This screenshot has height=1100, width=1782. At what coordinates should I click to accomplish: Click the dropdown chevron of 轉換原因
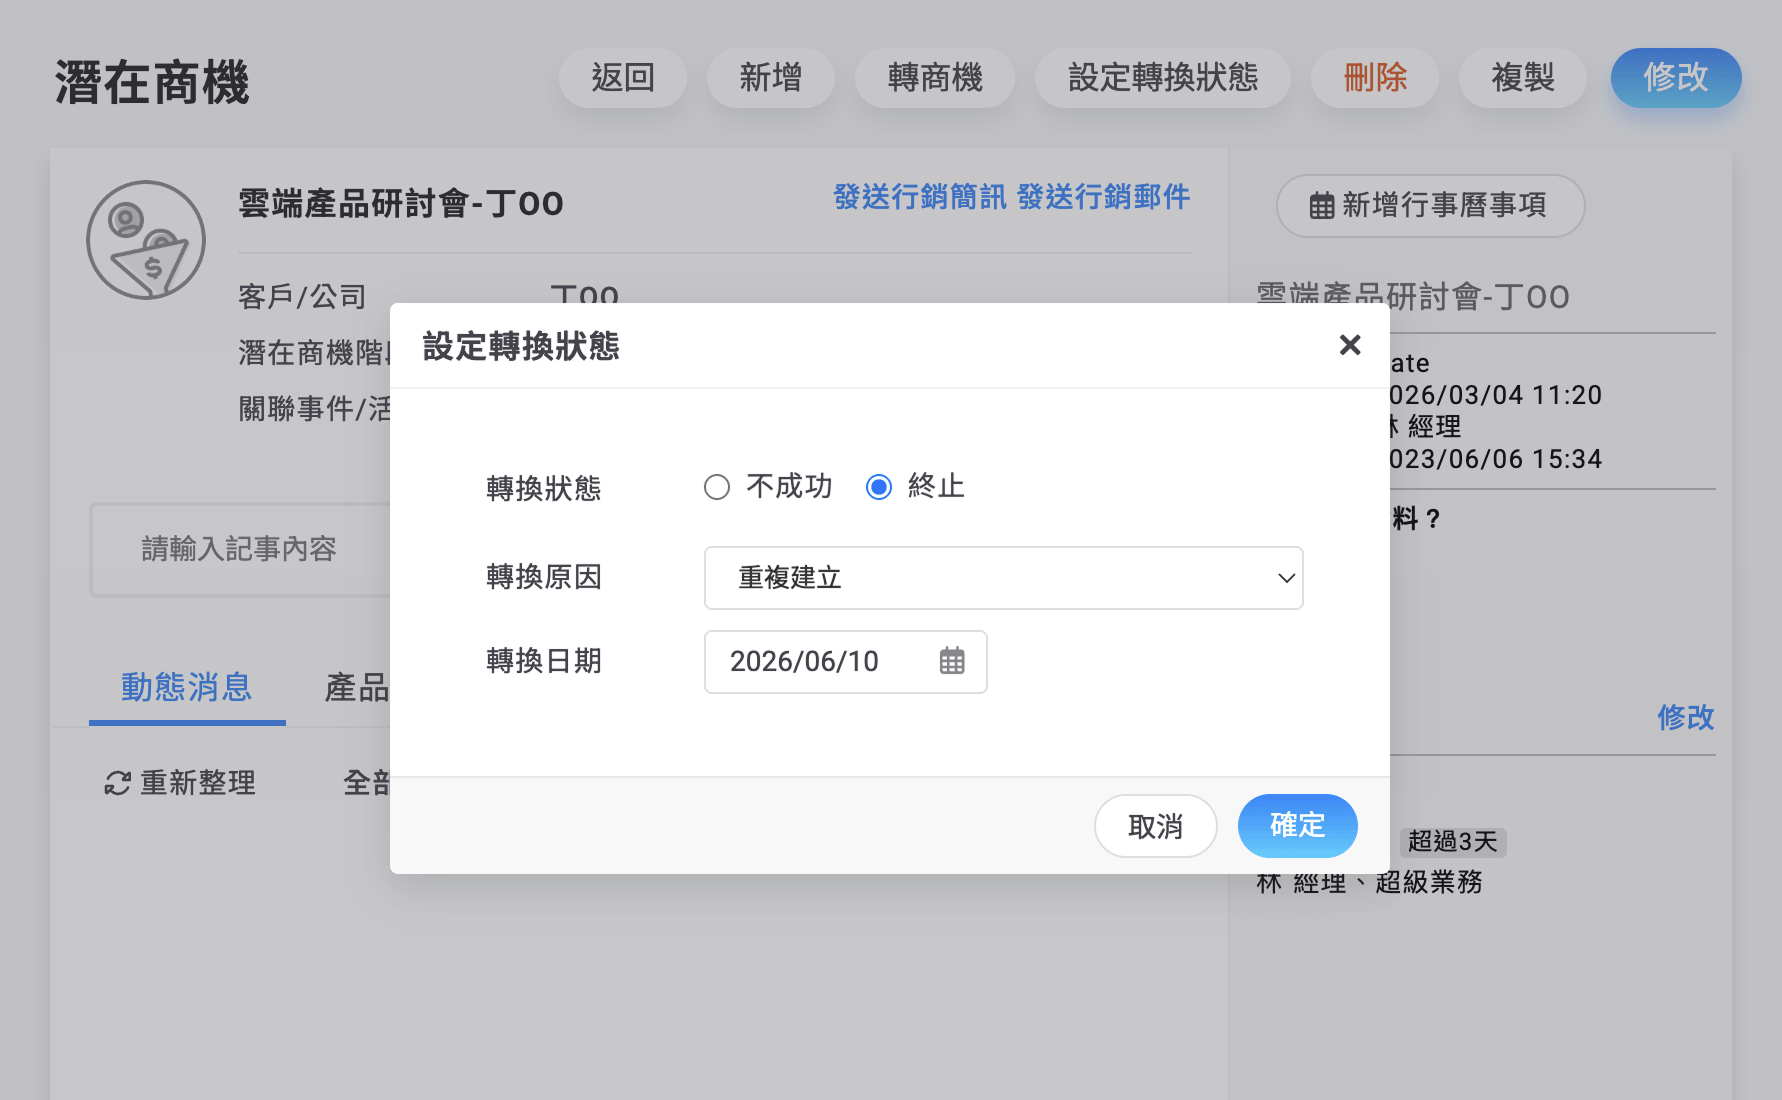1286,578
